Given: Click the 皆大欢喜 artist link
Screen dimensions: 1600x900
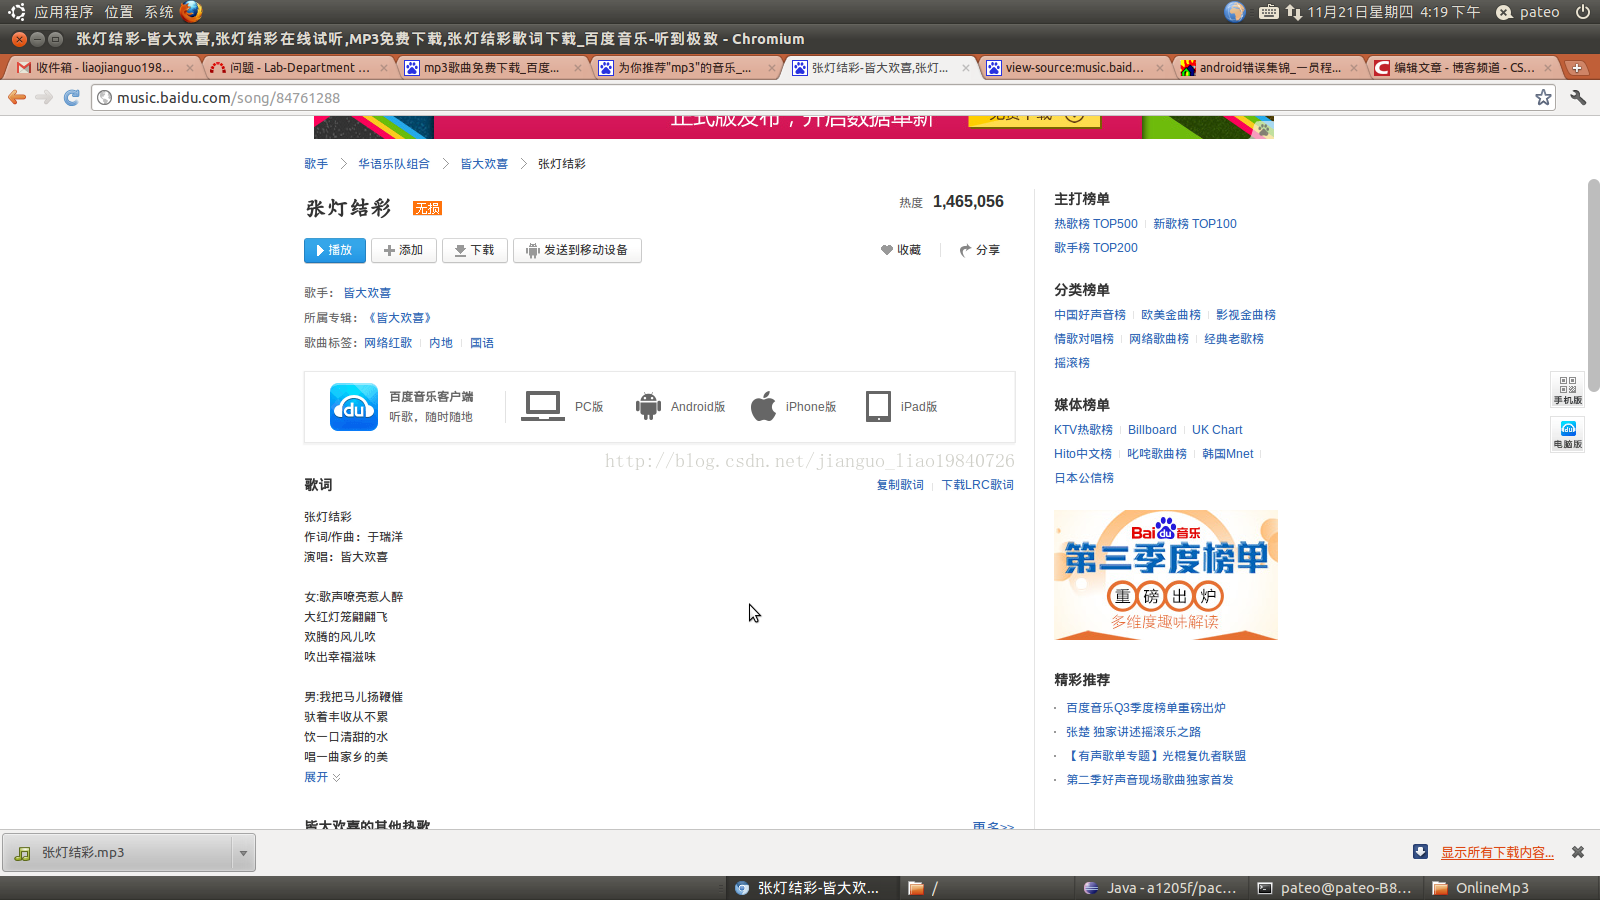Looking at the screenshot, I should click(367, 293).
